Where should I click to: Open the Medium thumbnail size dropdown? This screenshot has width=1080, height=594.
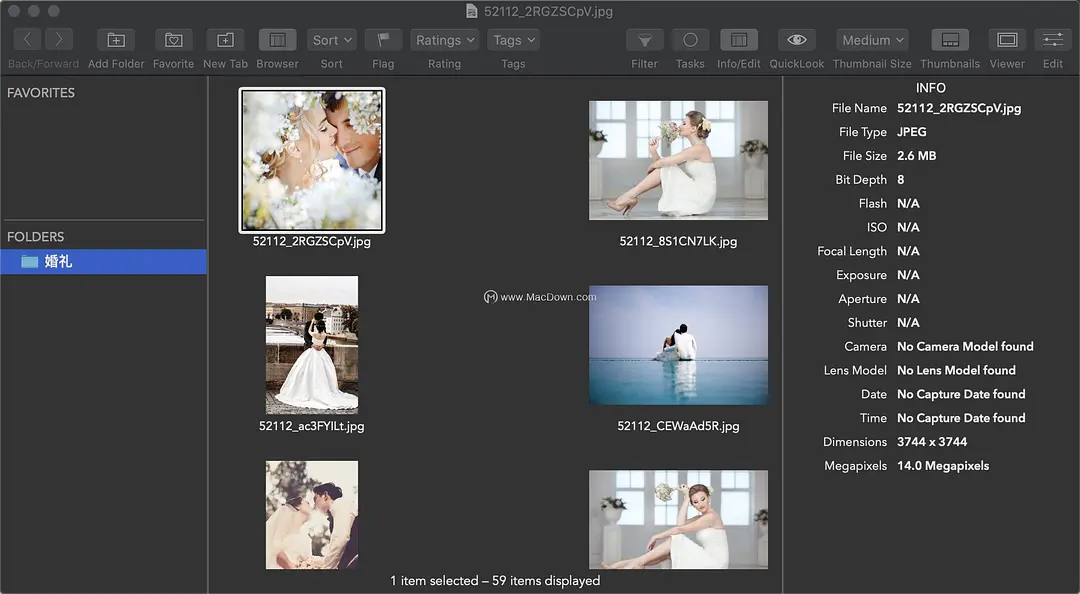point(872,40)
